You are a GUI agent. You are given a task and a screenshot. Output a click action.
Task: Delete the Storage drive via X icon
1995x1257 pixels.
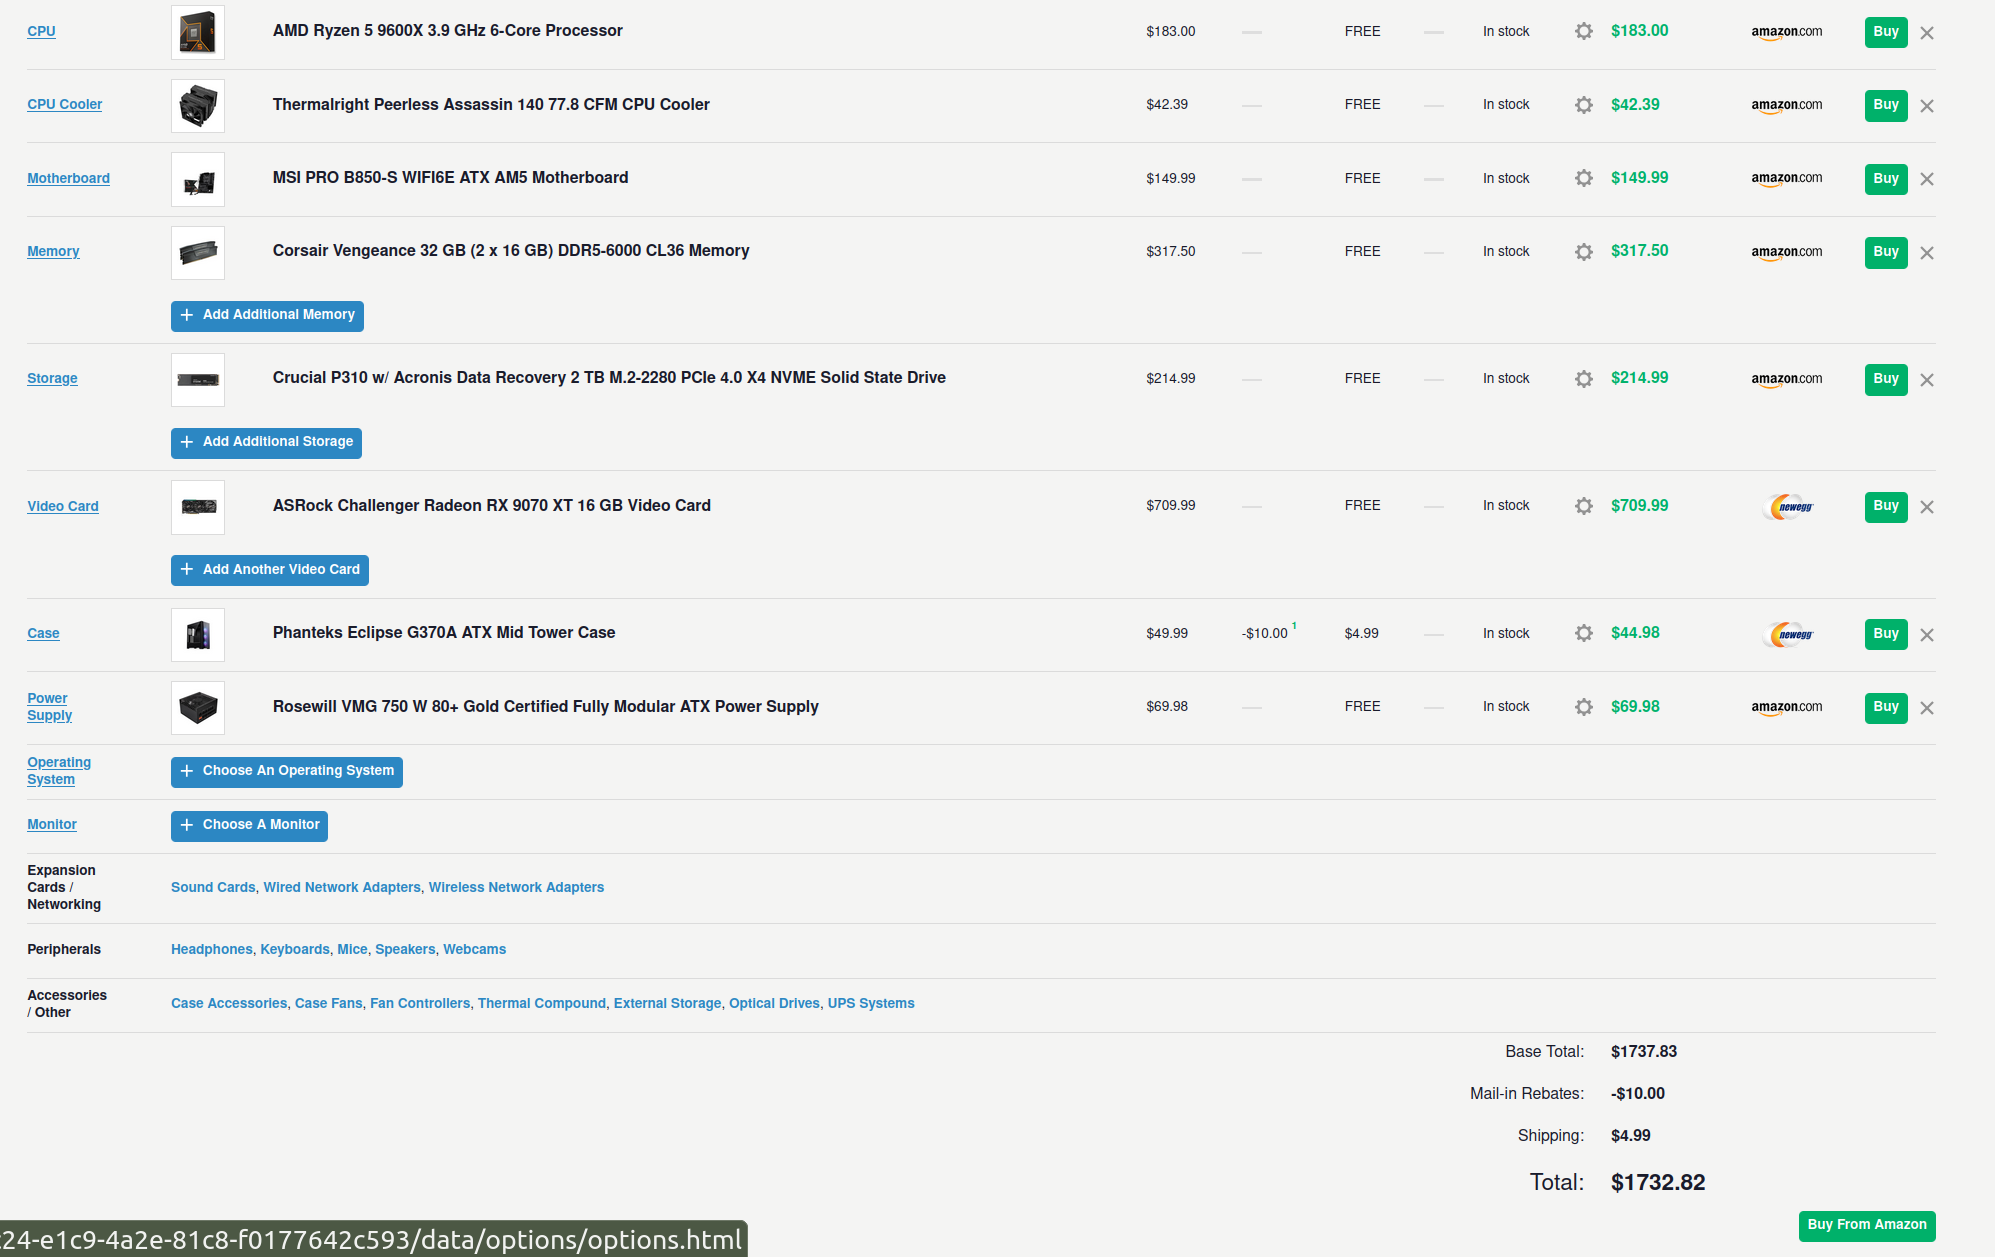[1927, 380]
